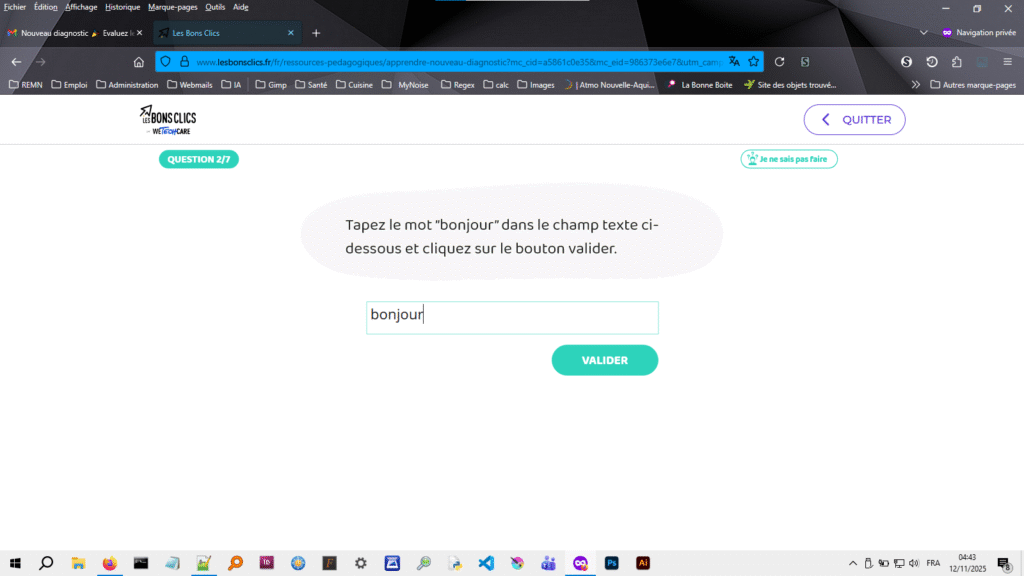Click the Les Bons Clics logo
Screen dimensions: 1024x576
pos(168,119)
